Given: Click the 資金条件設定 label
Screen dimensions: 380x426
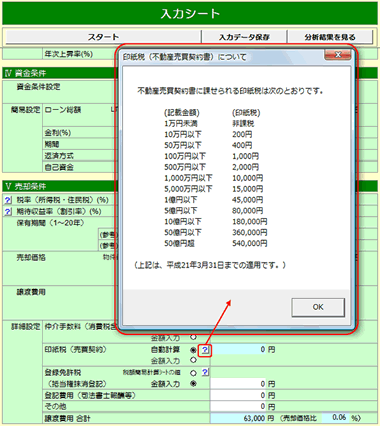Looking at the screenshot, I should coord(38,87).
